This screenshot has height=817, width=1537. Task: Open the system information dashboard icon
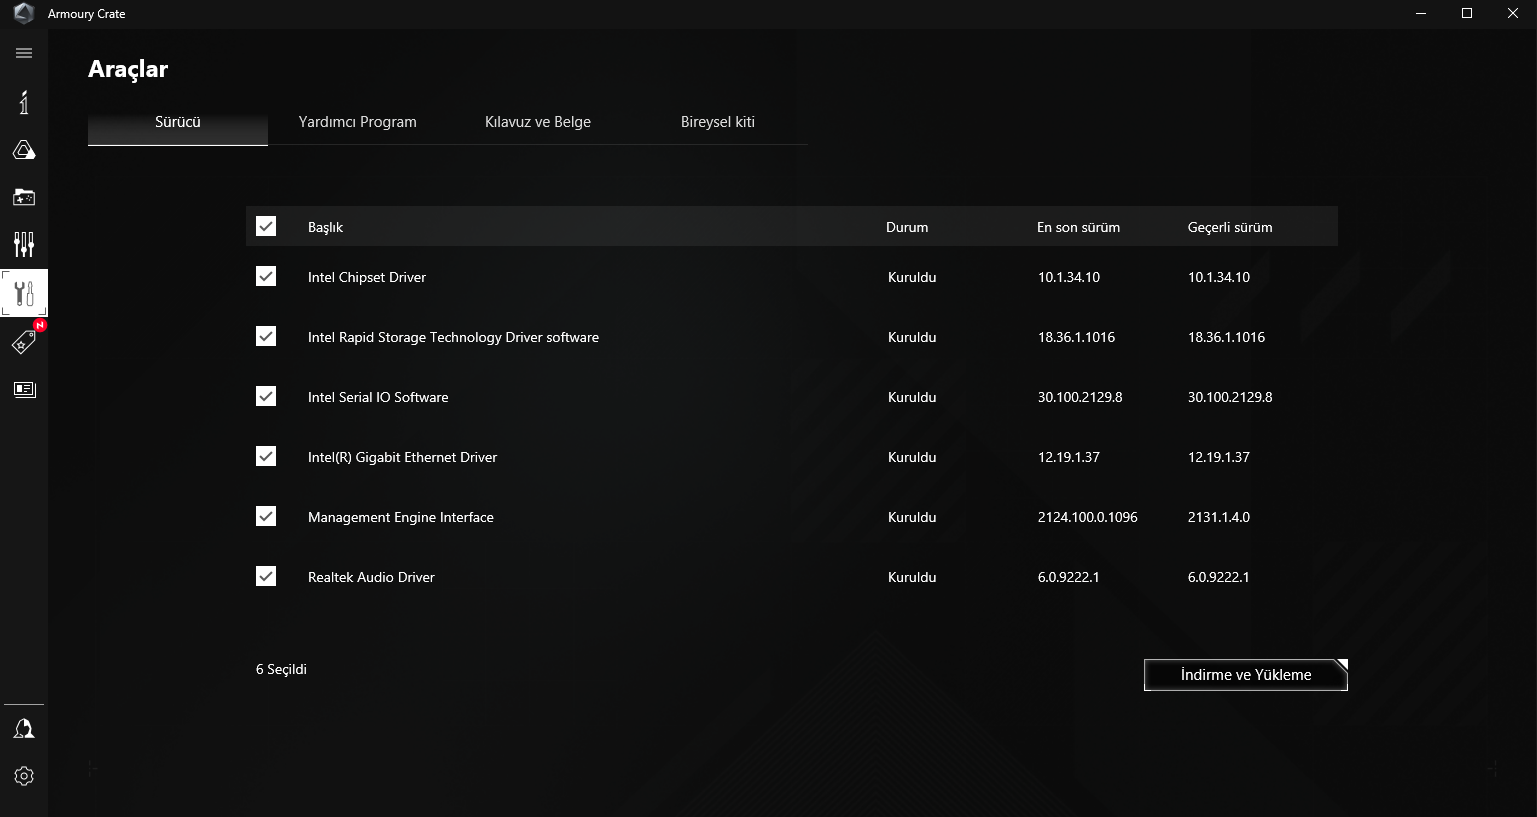(x=24, y=102)
